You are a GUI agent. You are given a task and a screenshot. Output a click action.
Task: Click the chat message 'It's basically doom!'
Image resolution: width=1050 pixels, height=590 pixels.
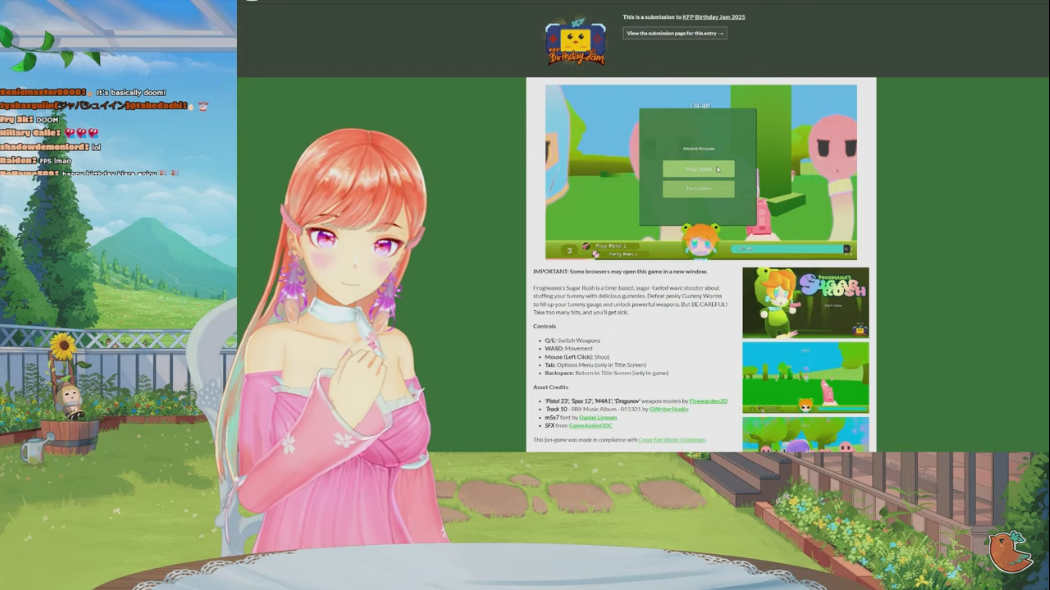(x=131, y=92)
